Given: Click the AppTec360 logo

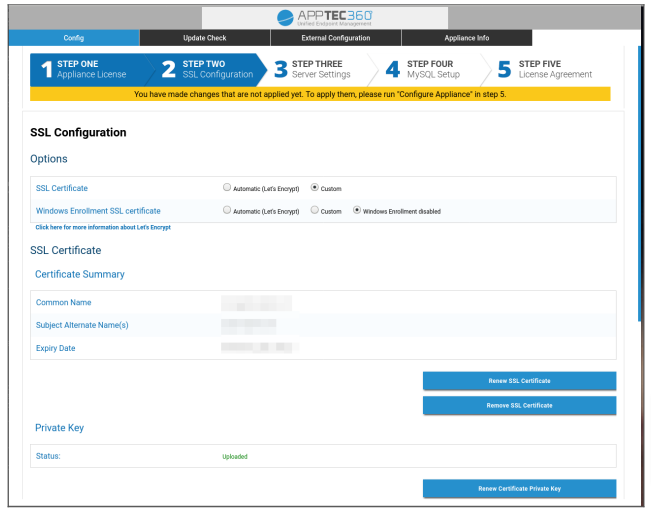Looking at the screenshot, I should (x=325, y=17).
